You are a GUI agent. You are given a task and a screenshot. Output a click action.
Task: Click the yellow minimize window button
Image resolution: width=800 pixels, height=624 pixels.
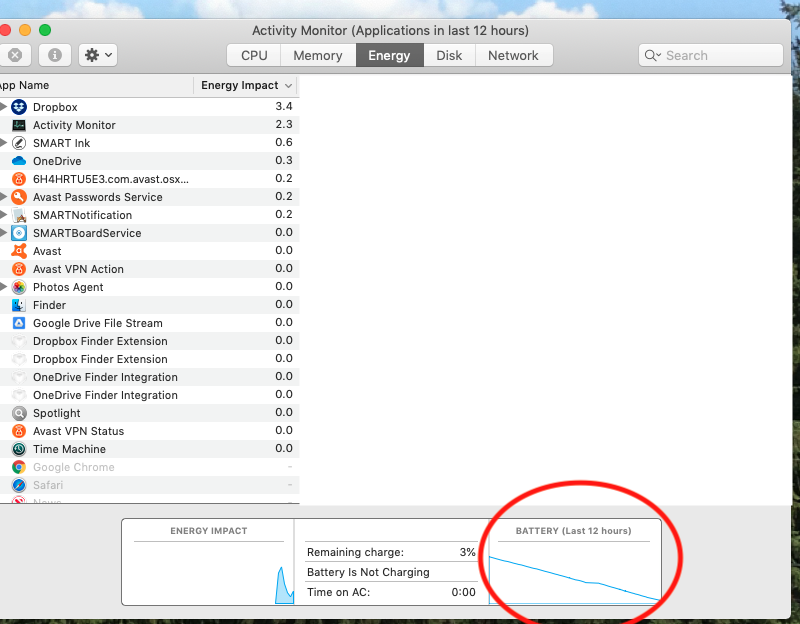click(x=24, y=30)
